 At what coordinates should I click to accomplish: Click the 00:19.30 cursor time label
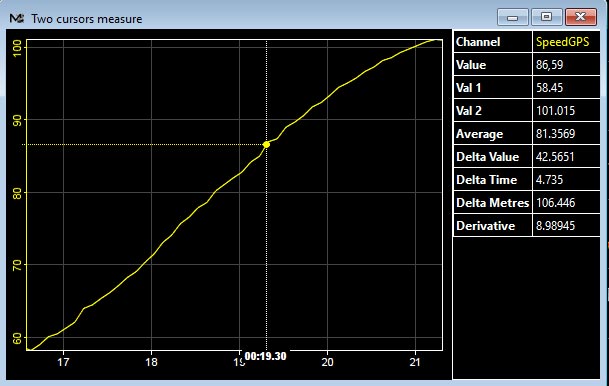(266, 356)
